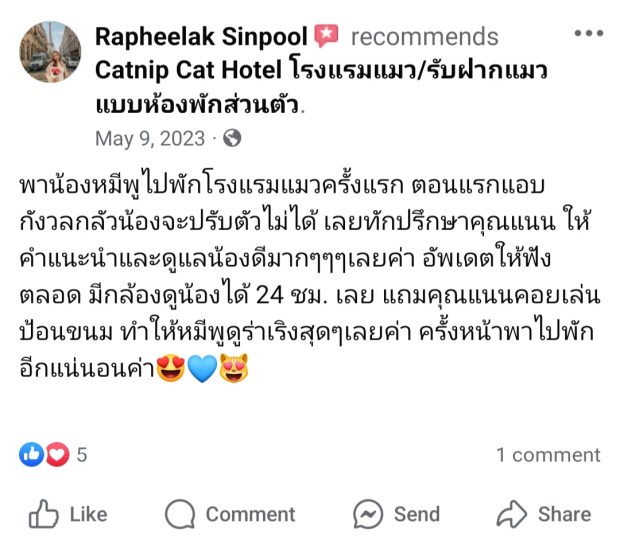Click the speech bubble Comment icon
The height and width of the screenshot is (549, 620).
(180, 514)
